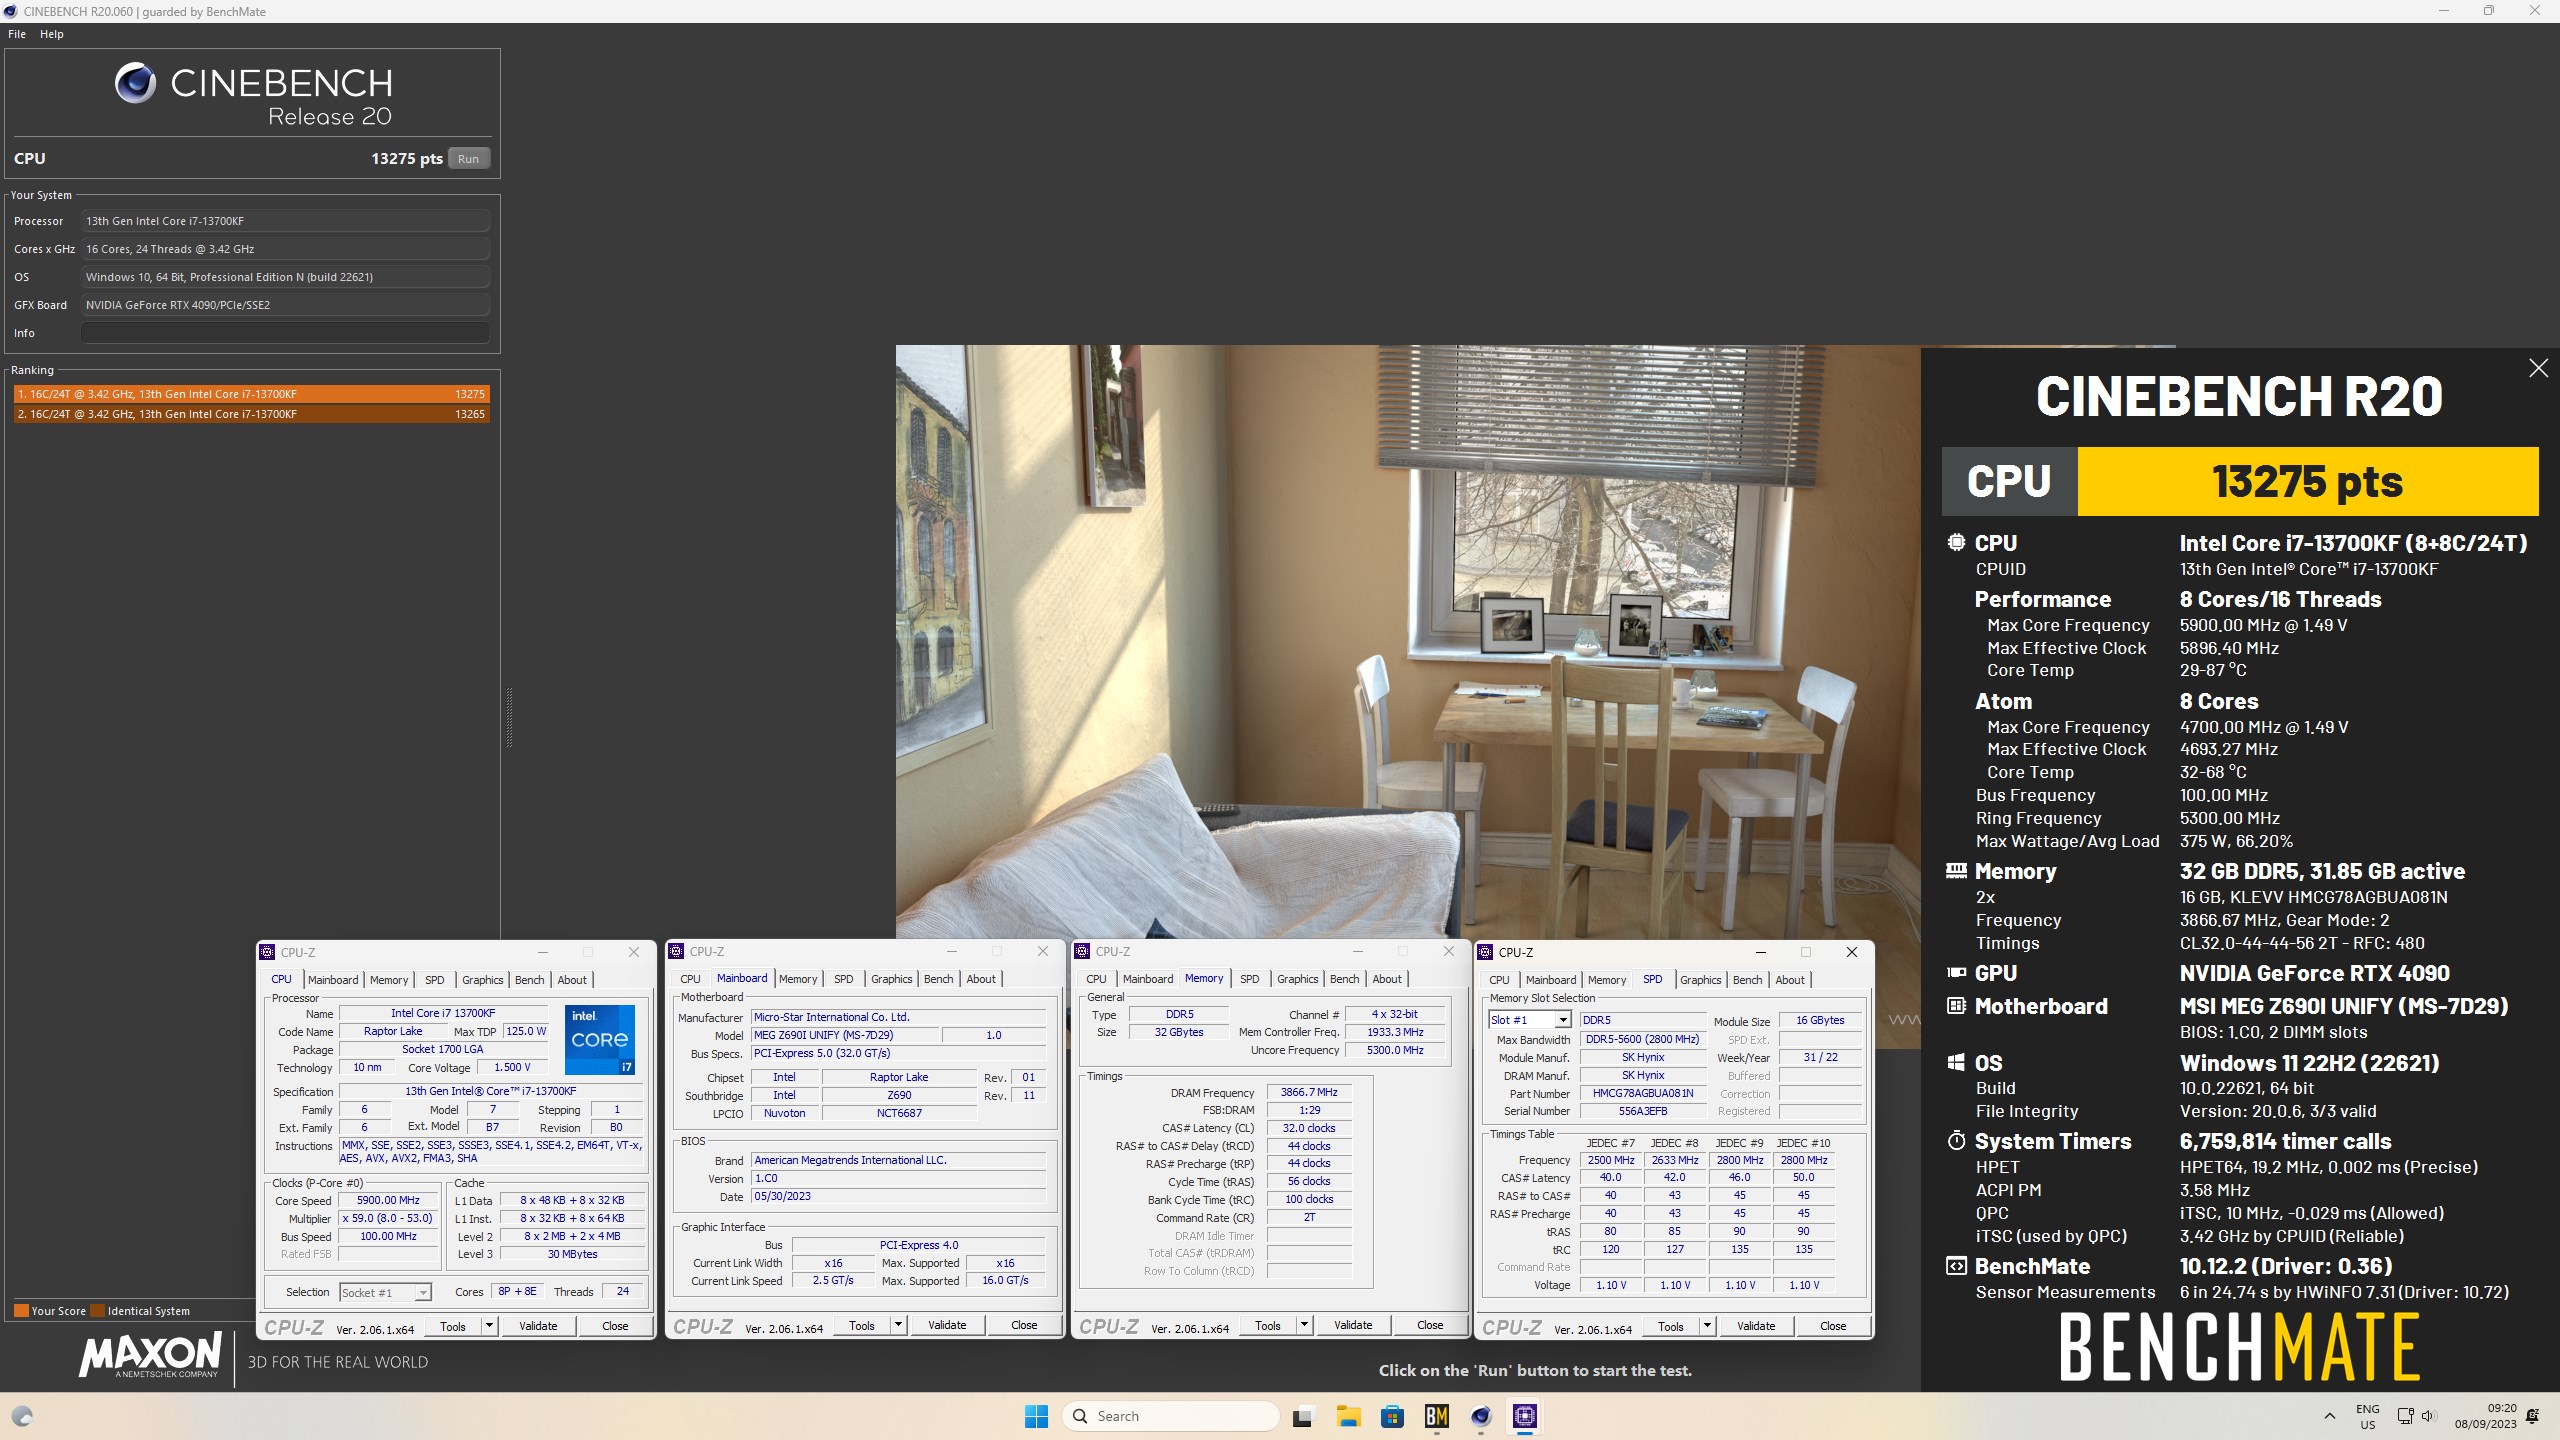Switch to Memory tab in CPU-Z SPD window
Screen dimensions: 2560x1440
coord(1606,980)
